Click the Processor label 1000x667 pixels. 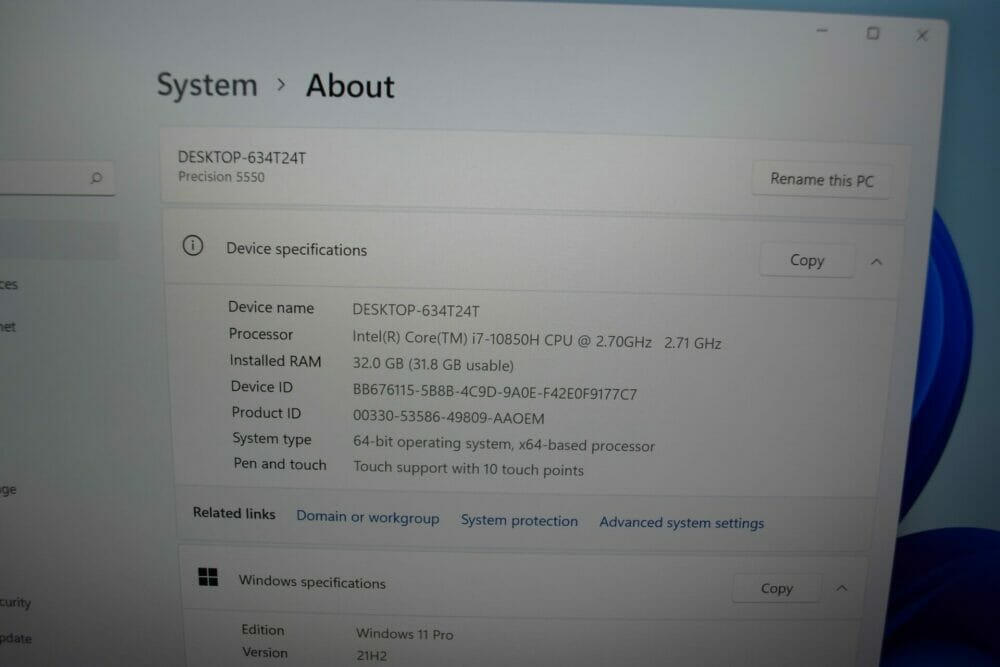pos(261,334)
